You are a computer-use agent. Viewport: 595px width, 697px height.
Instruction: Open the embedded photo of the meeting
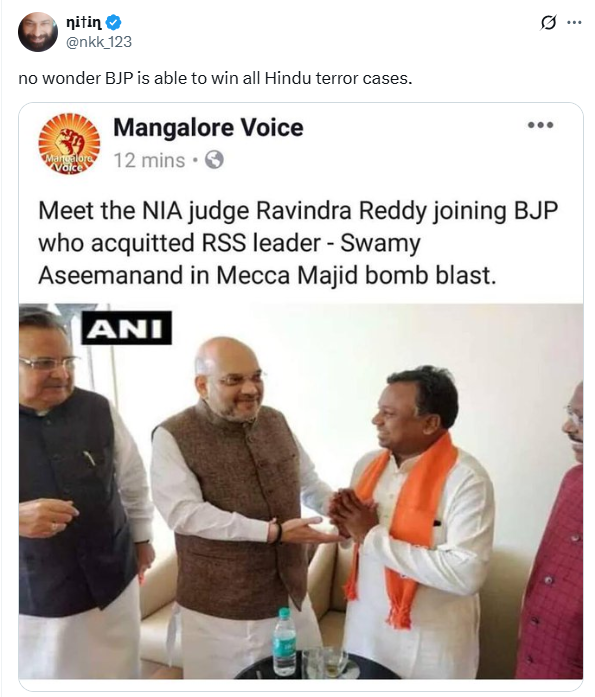(x=301, y=491)
